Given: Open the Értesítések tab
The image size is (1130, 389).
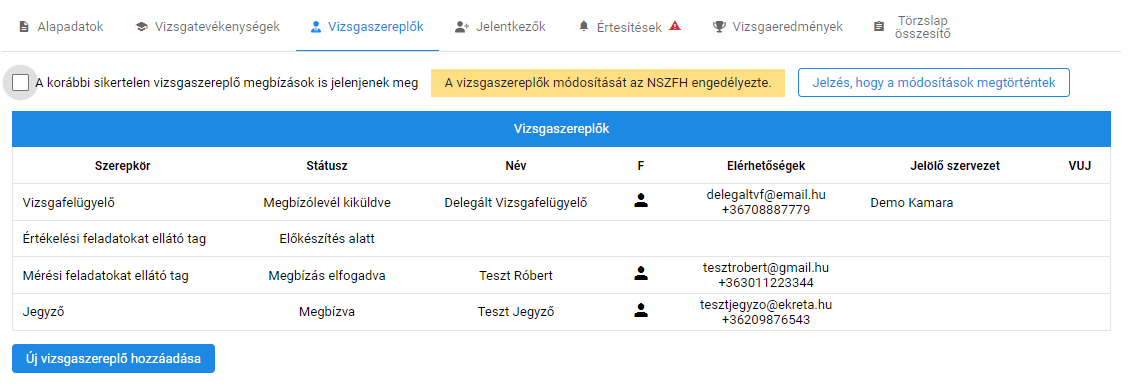Looking at the screenshot, I should point(629,27).
